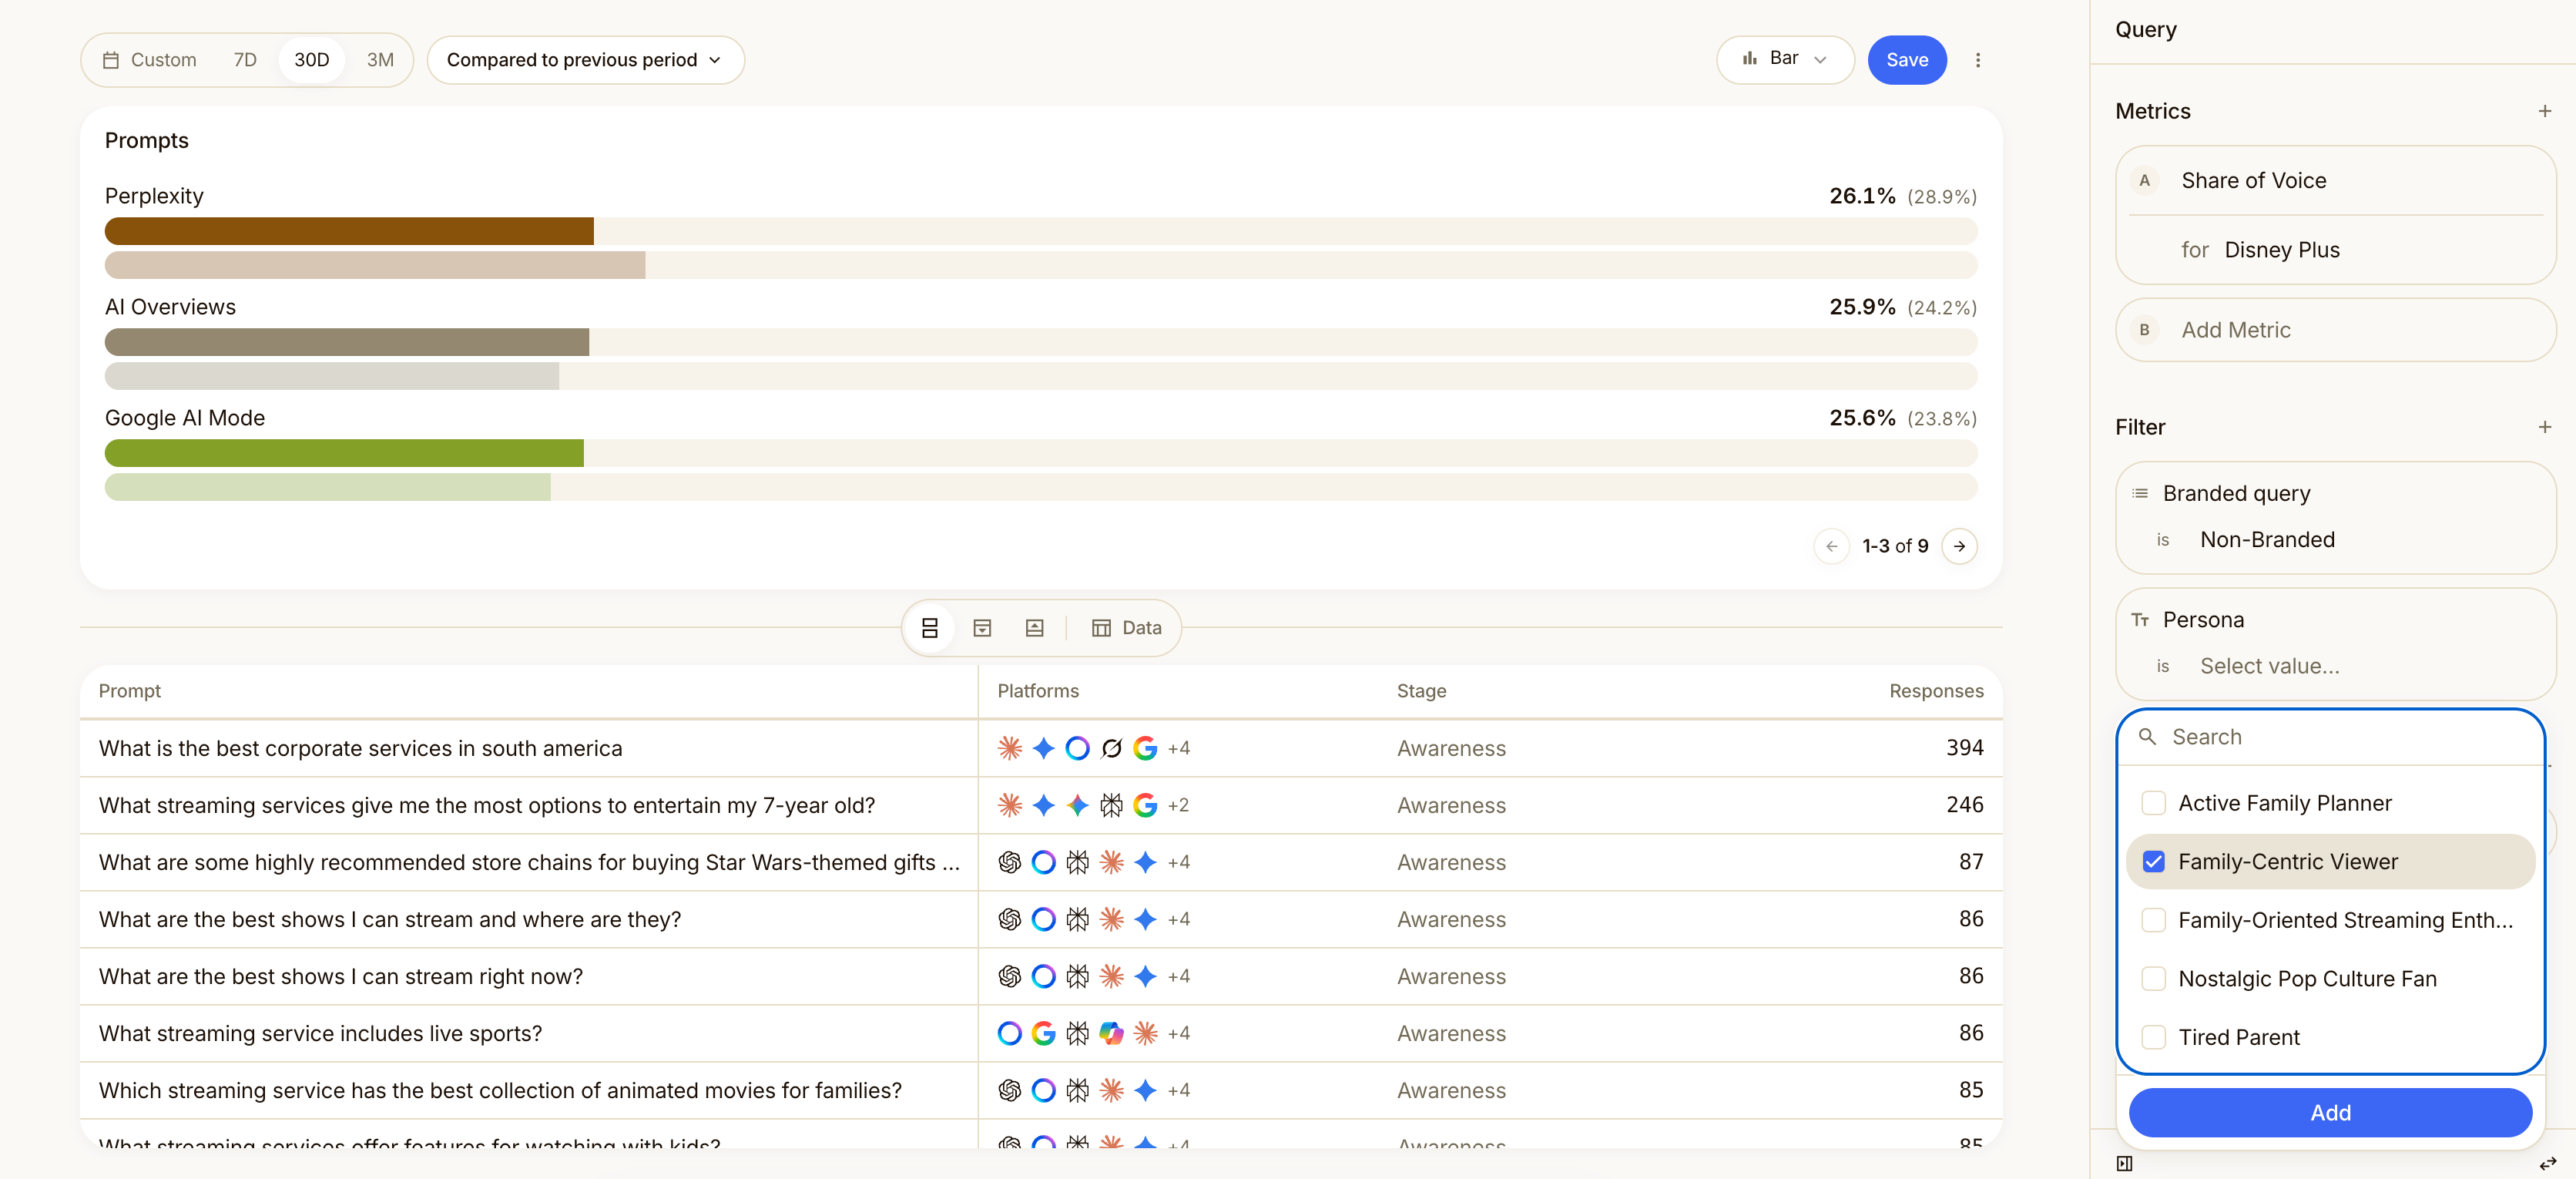Select Custom date range
Viewport: 2576px width, 1179px height.
click(x=150, y=60)
